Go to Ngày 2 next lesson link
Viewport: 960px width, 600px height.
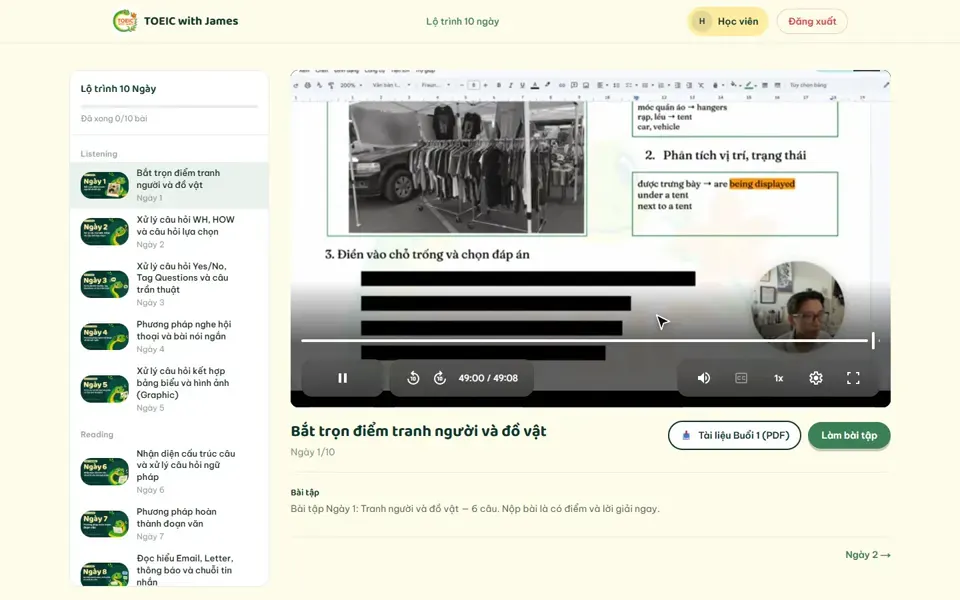(868, 555)
